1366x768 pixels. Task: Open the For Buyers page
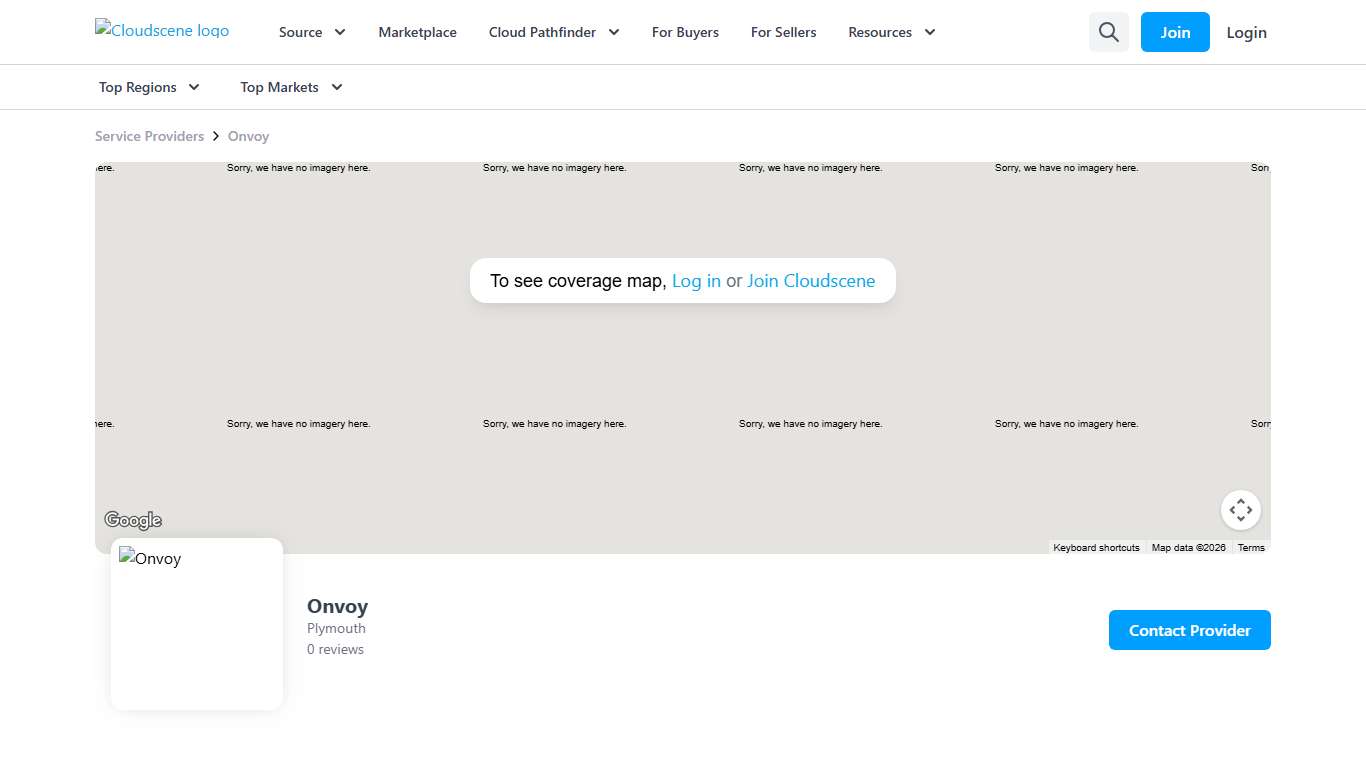685,32
